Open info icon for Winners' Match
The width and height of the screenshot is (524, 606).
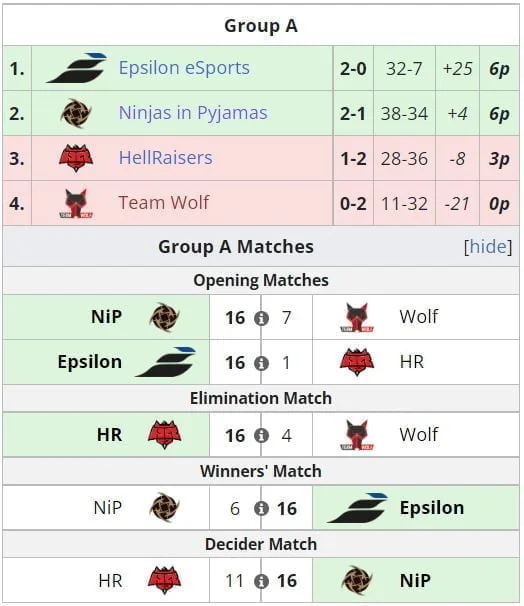[x=261, y=509]
